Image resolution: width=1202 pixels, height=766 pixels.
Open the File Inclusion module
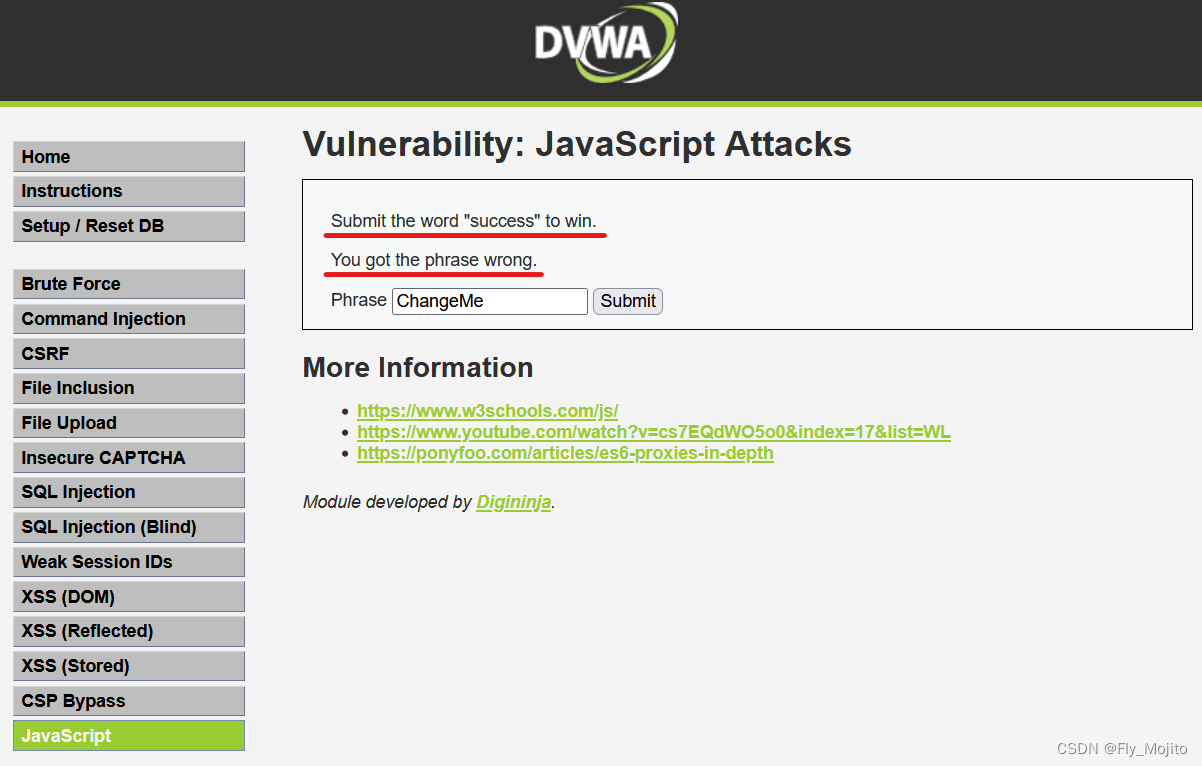(128, 387)
